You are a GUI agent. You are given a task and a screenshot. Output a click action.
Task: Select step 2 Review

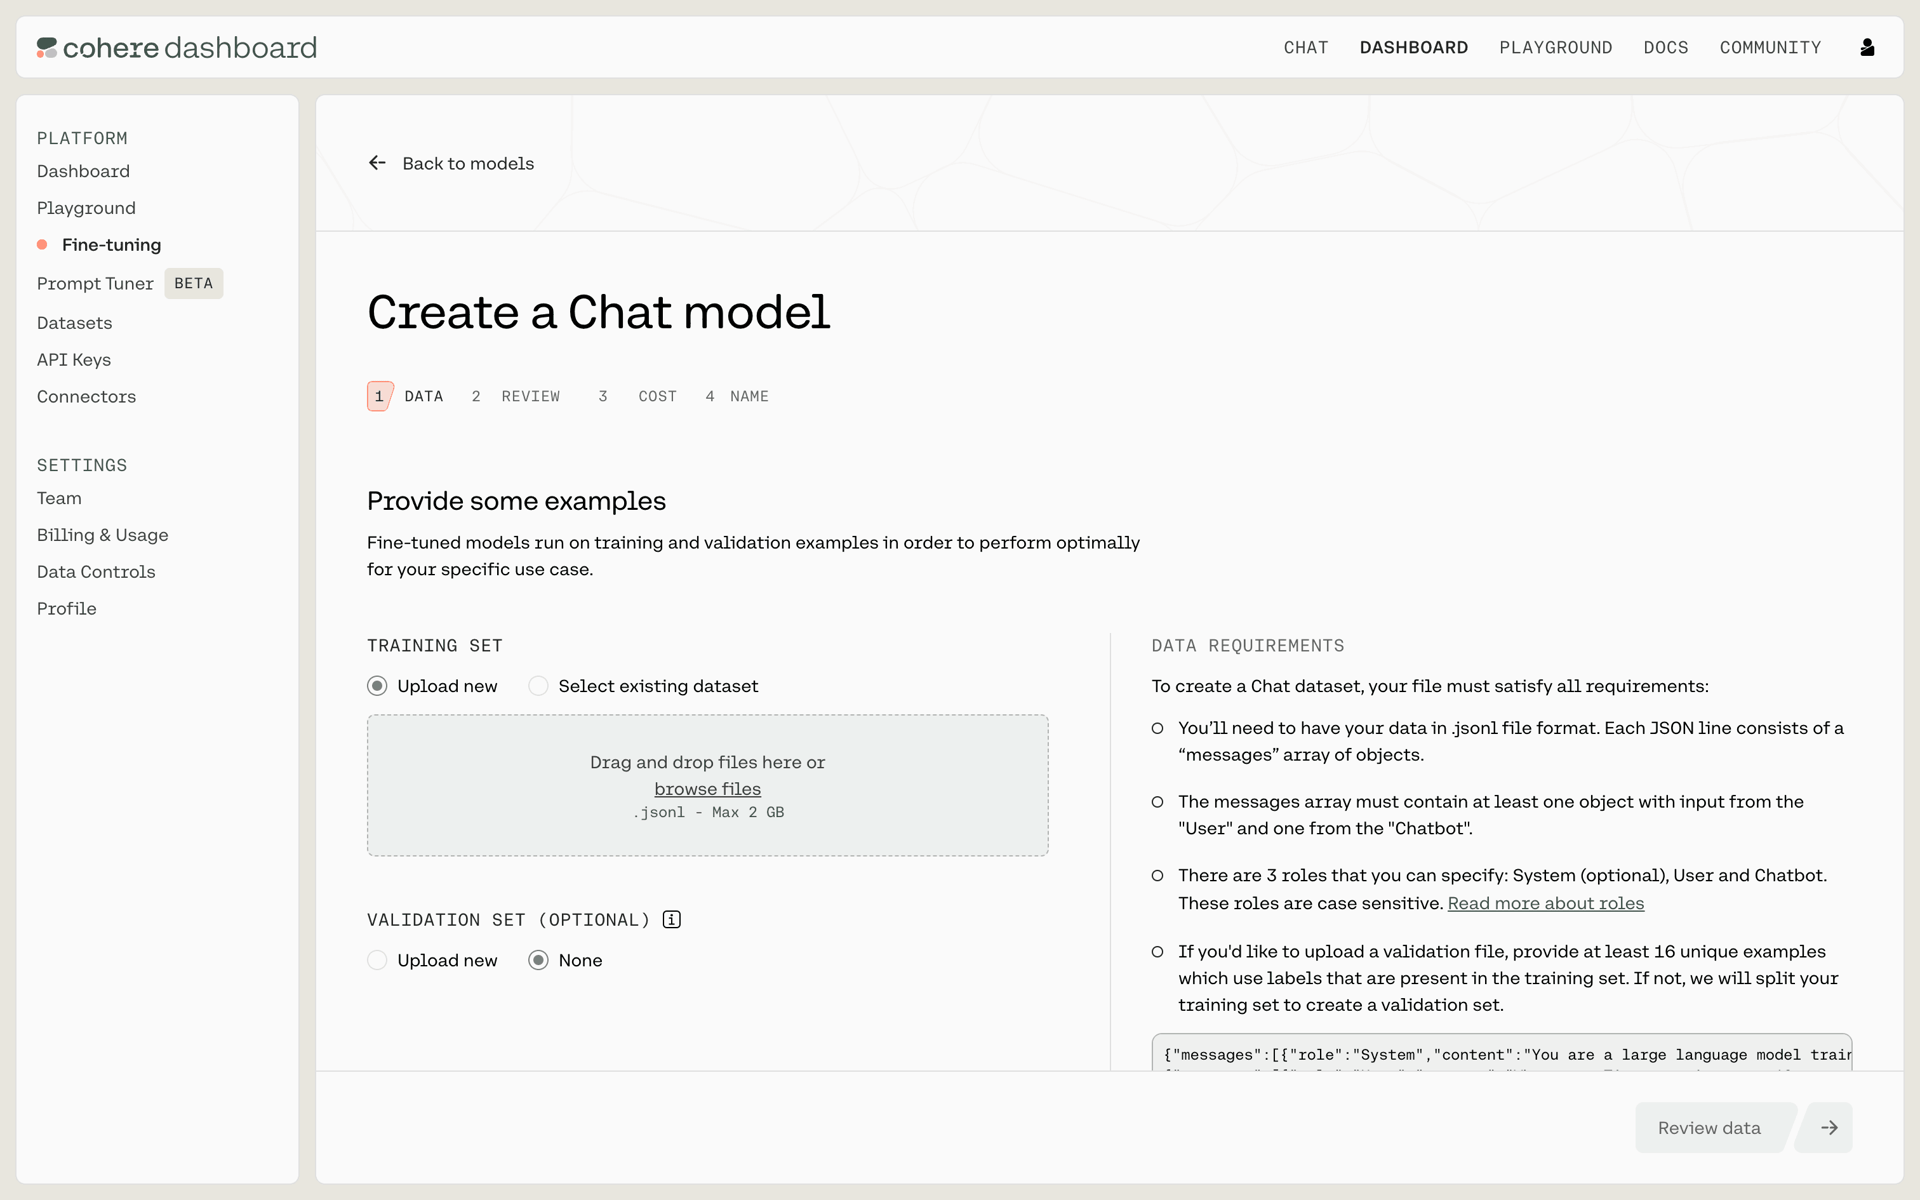(x=516, y=396)
